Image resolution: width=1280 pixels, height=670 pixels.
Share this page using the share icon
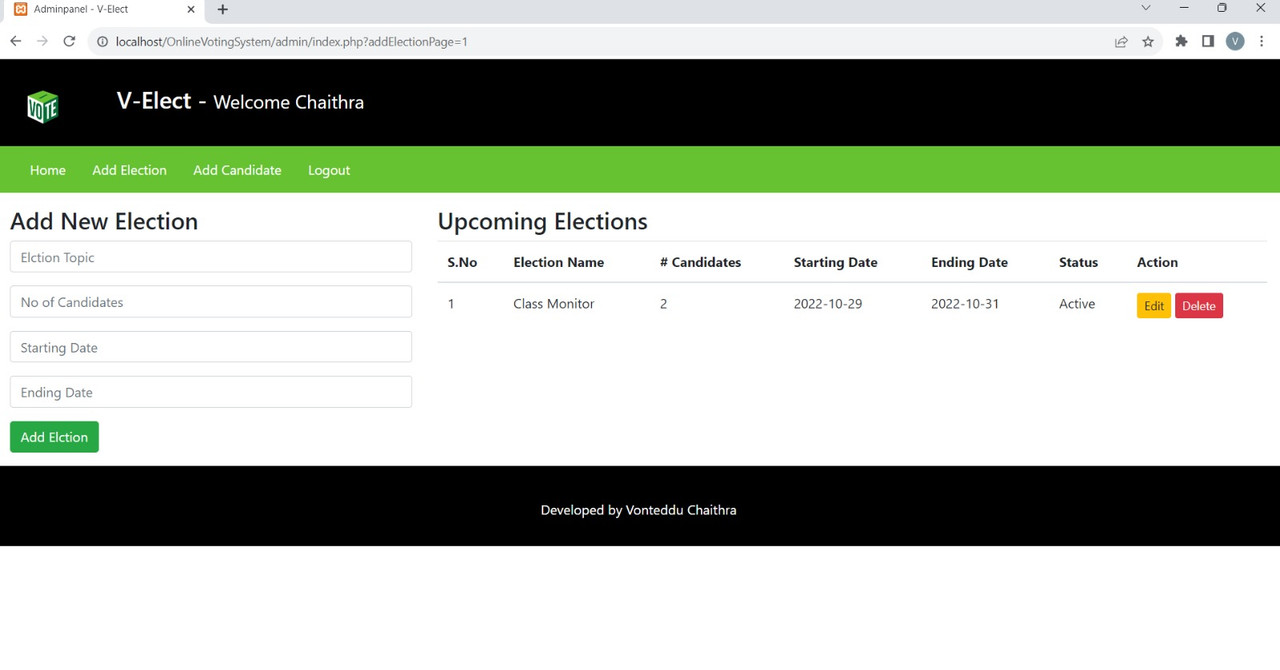click(1121, 42)
